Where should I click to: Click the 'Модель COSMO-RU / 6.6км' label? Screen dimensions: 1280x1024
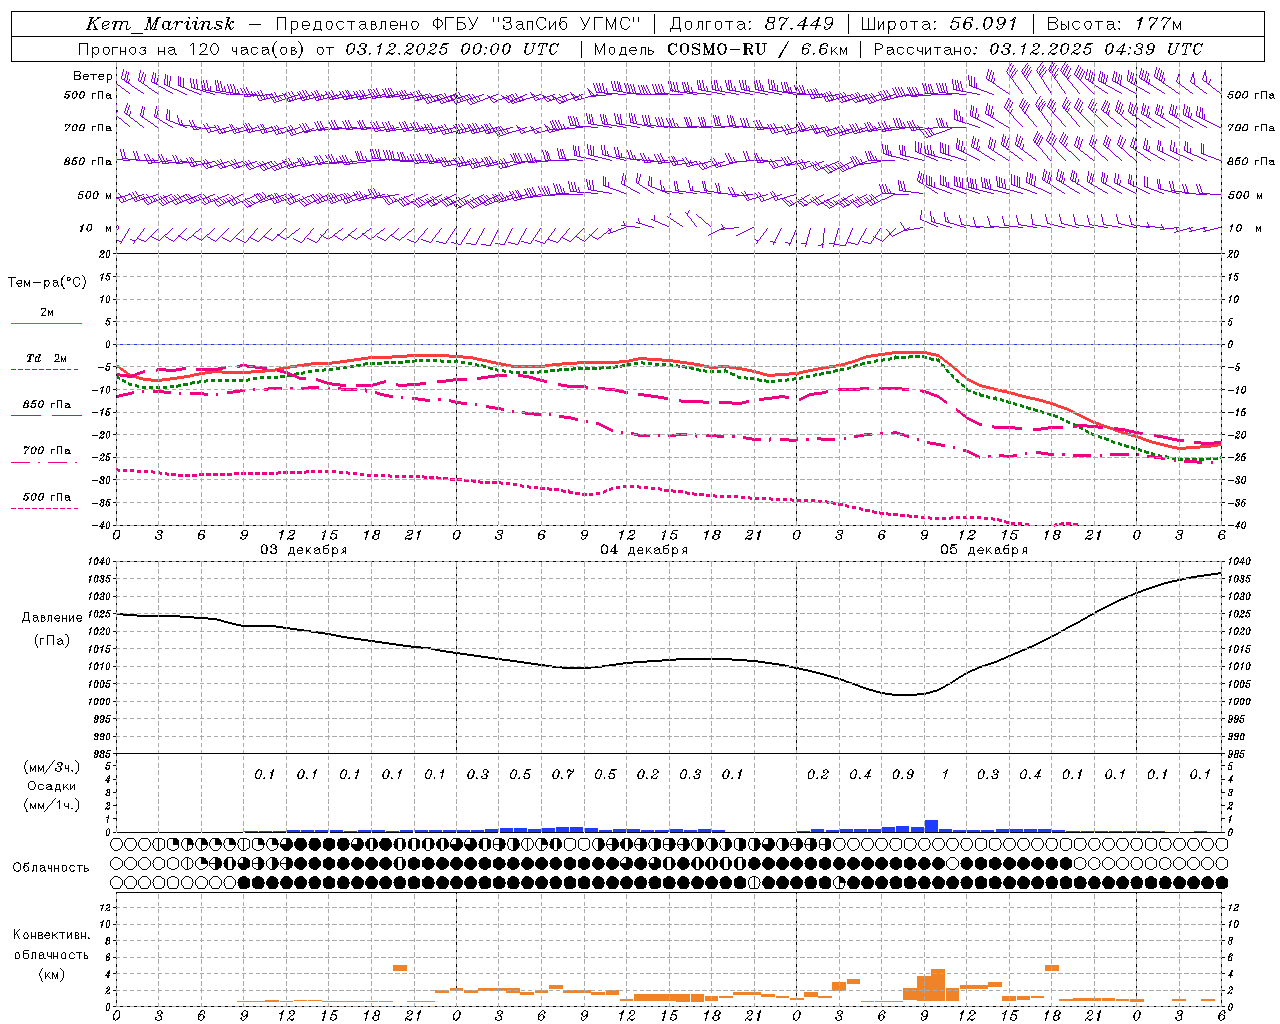pyautogui.click(x=720, y=49)
